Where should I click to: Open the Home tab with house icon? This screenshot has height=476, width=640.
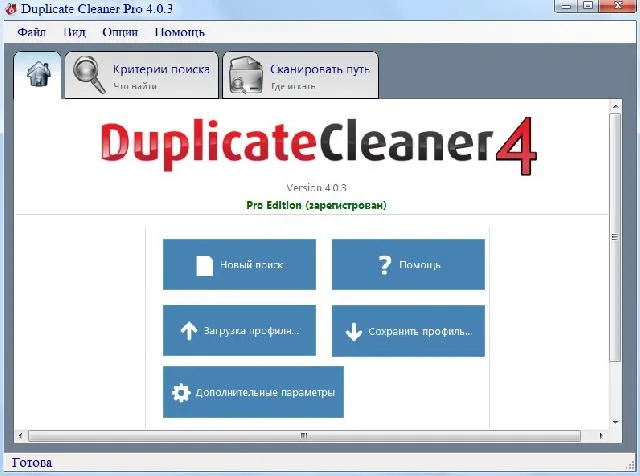38,75
